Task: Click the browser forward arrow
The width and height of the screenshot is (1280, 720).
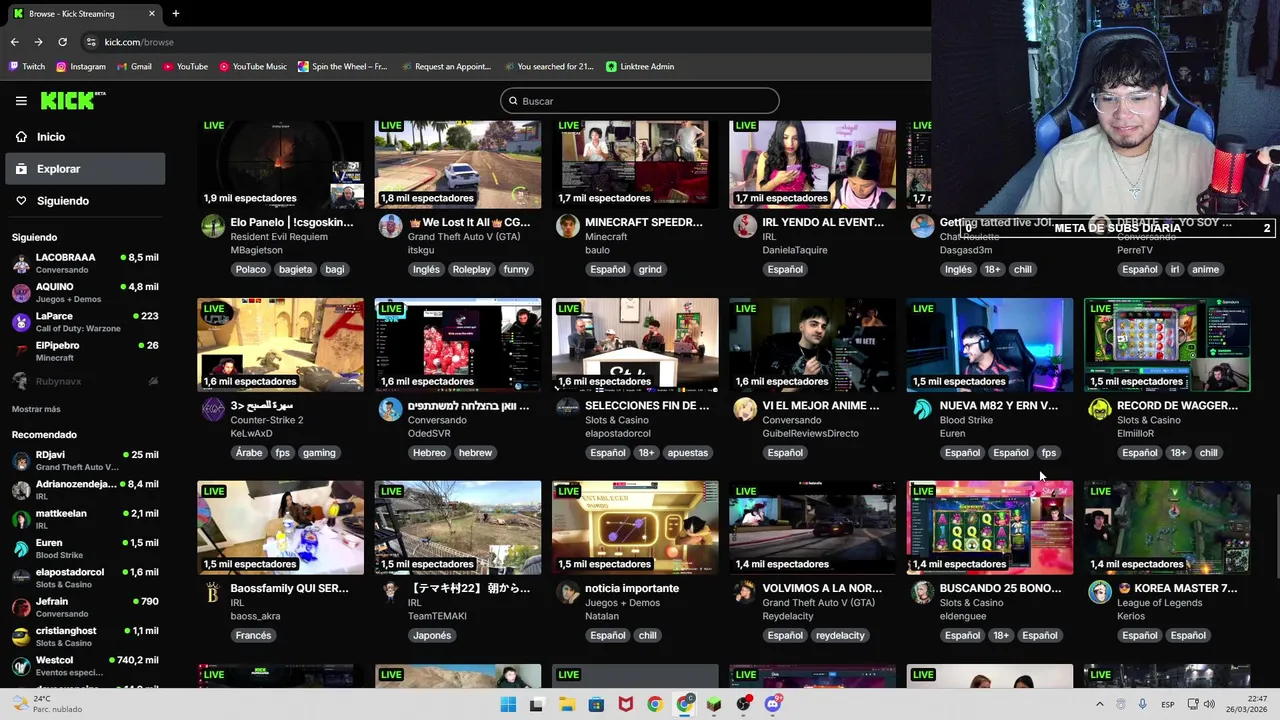Action: coord(38,42)
